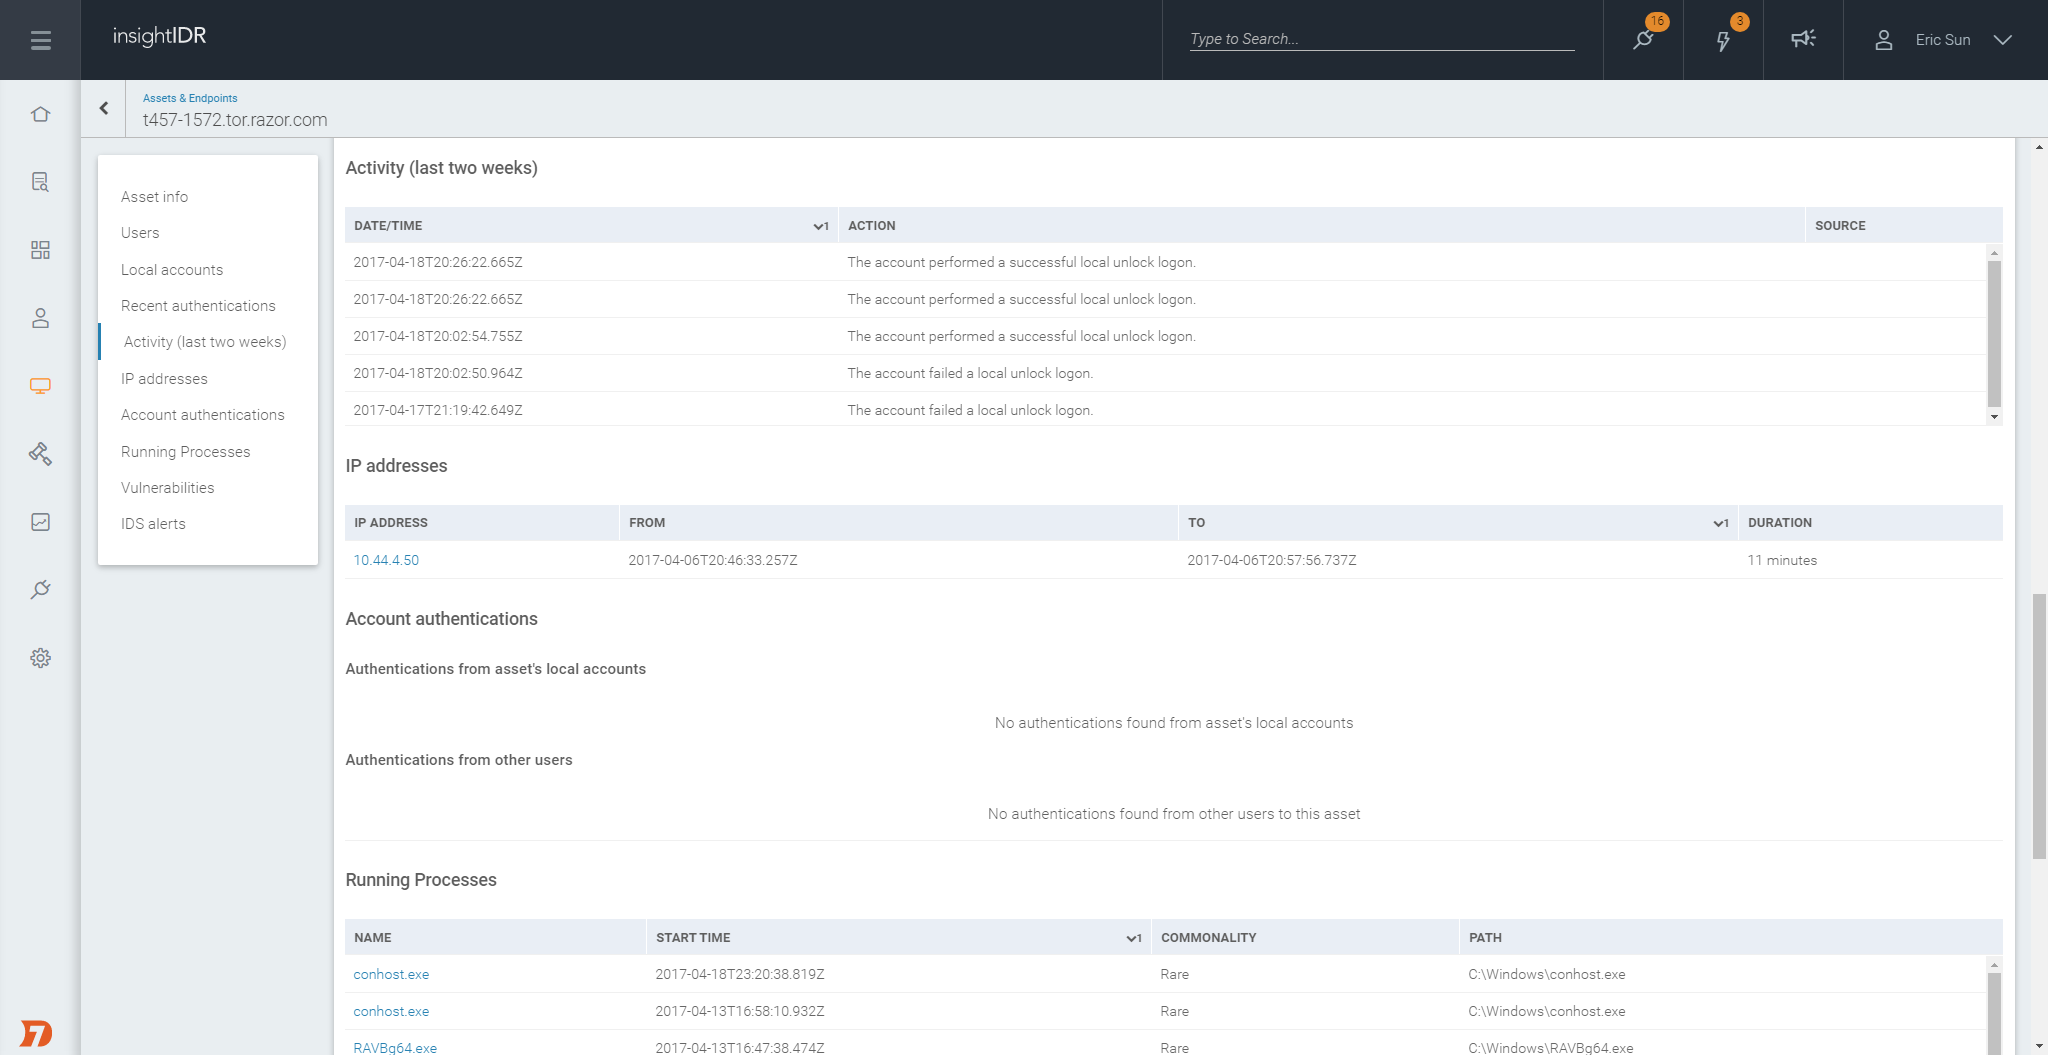Viewport: 2048px width, 1055px height.
Task: Select Running Processes in section menu
Action: [x=185, y=452]
